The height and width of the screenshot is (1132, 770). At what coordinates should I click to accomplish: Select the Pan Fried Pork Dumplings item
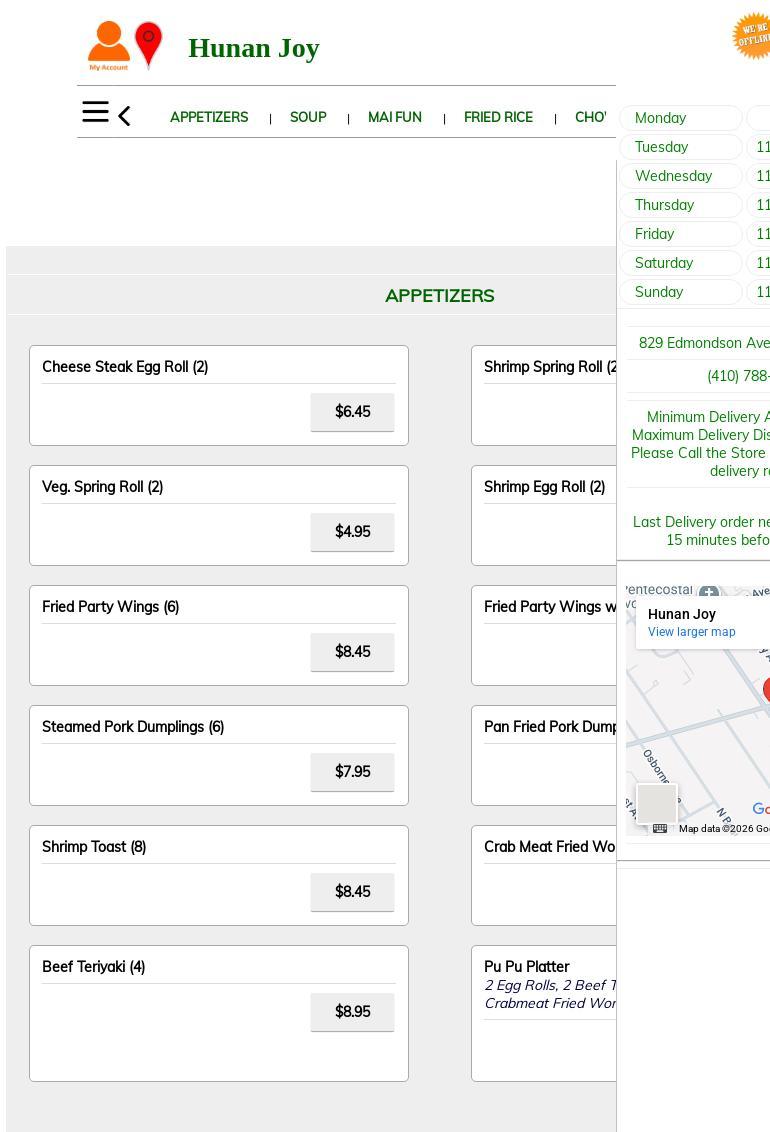point(550,726)
